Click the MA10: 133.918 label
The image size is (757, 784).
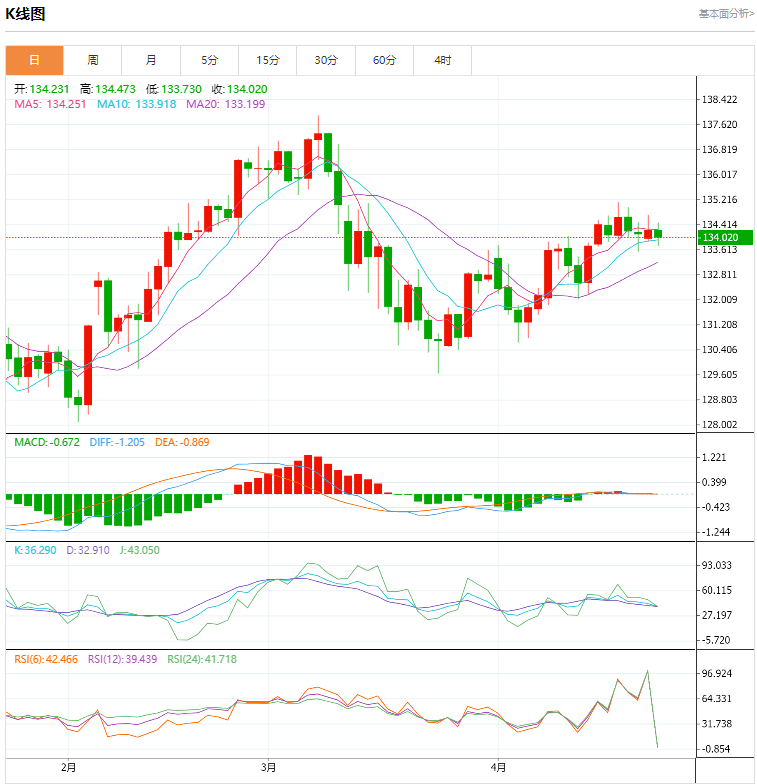(x=136, y=104)
